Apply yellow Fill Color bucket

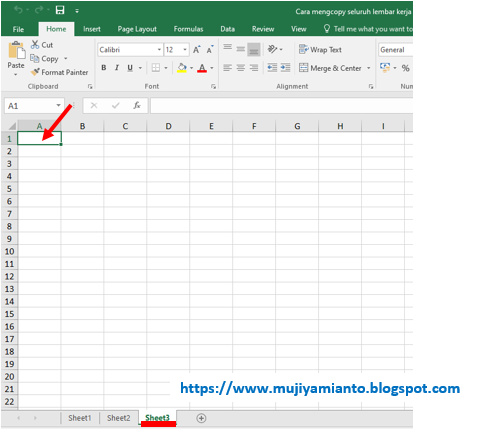(182, 68)
